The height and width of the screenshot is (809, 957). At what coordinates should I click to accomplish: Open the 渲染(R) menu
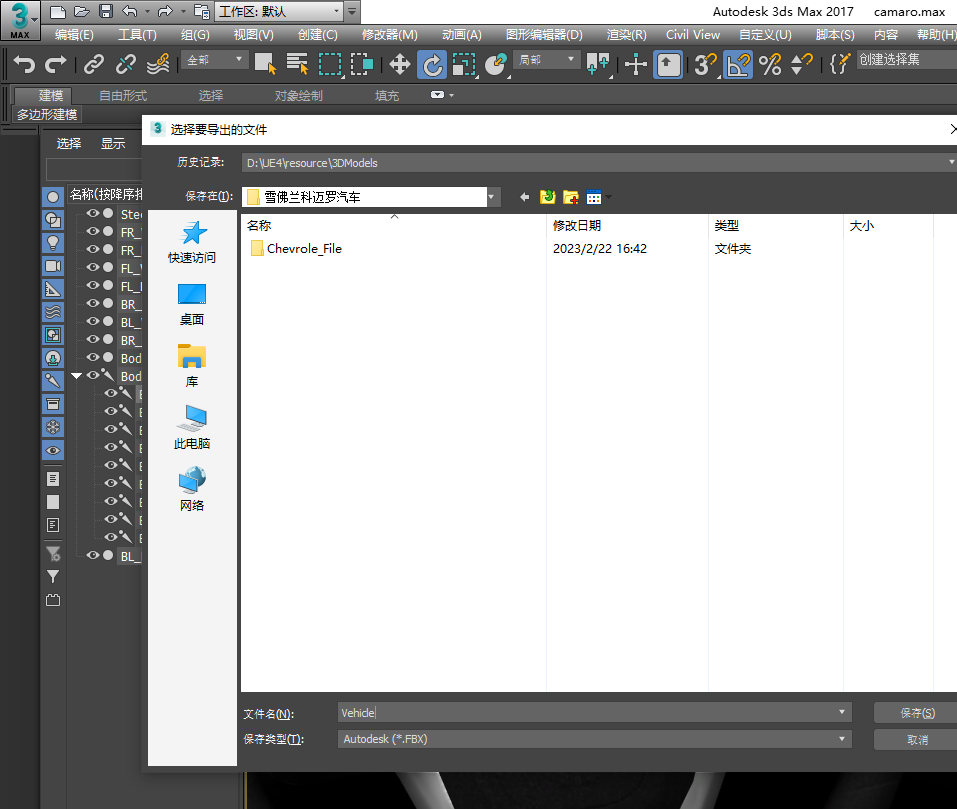click(x=627, y=35)
